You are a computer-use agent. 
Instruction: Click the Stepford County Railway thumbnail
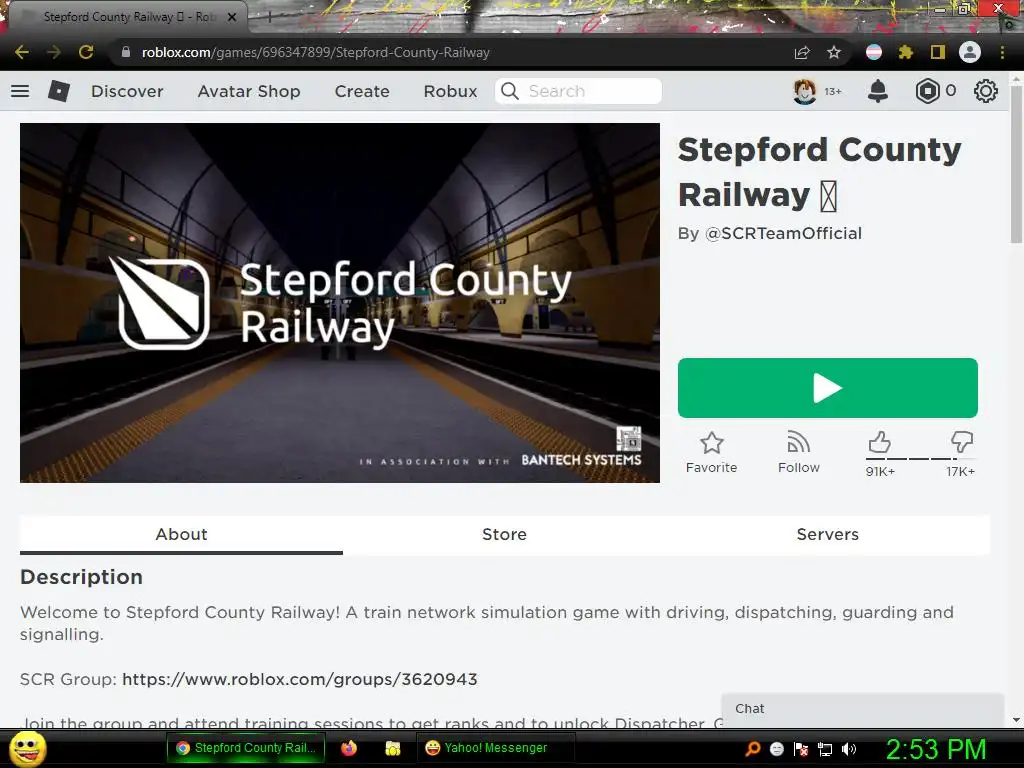pos(340,302)
